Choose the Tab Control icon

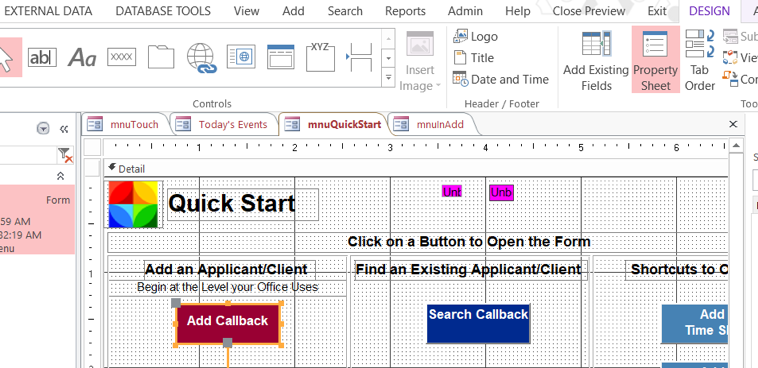coord(161,57)
